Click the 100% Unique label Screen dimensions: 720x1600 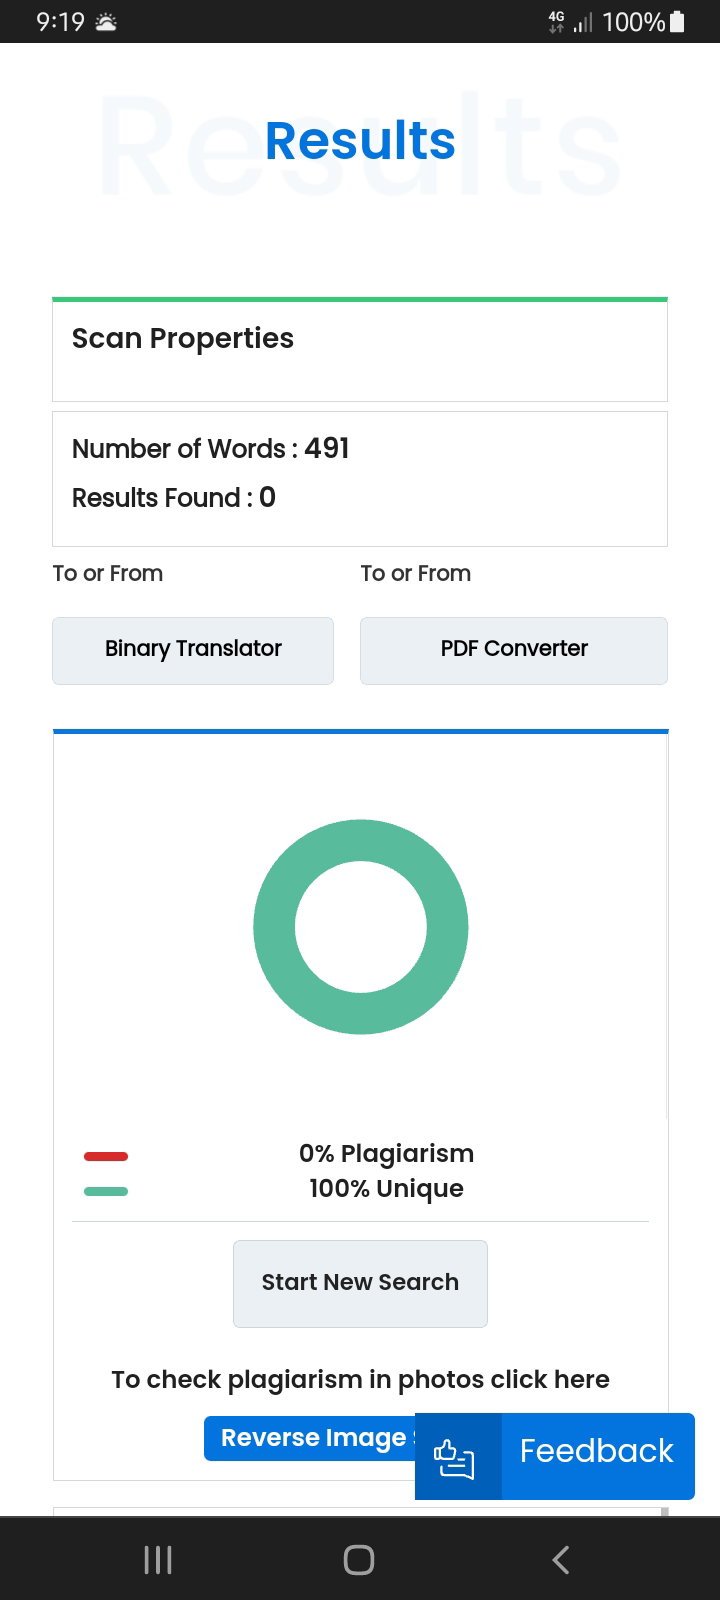386,1188
